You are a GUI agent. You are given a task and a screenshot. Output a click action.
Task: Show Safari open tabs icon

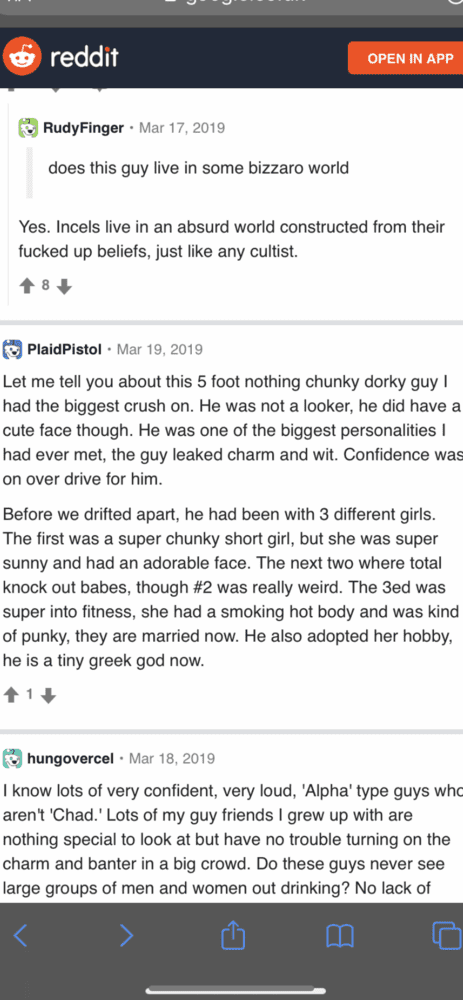point(446,935)
